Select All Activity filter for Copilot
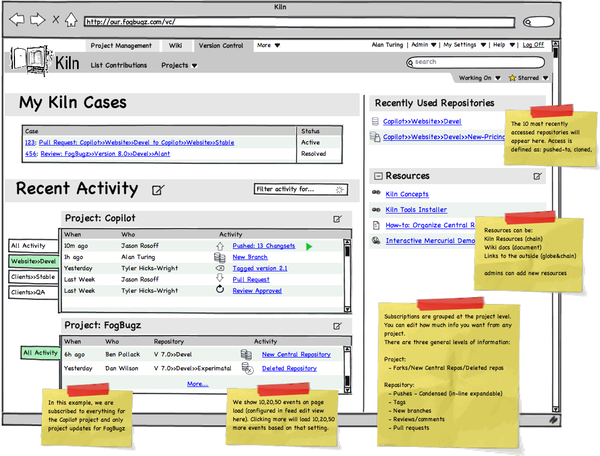The image size is (600, 456). pyautogui.click(x=29, y=245)
